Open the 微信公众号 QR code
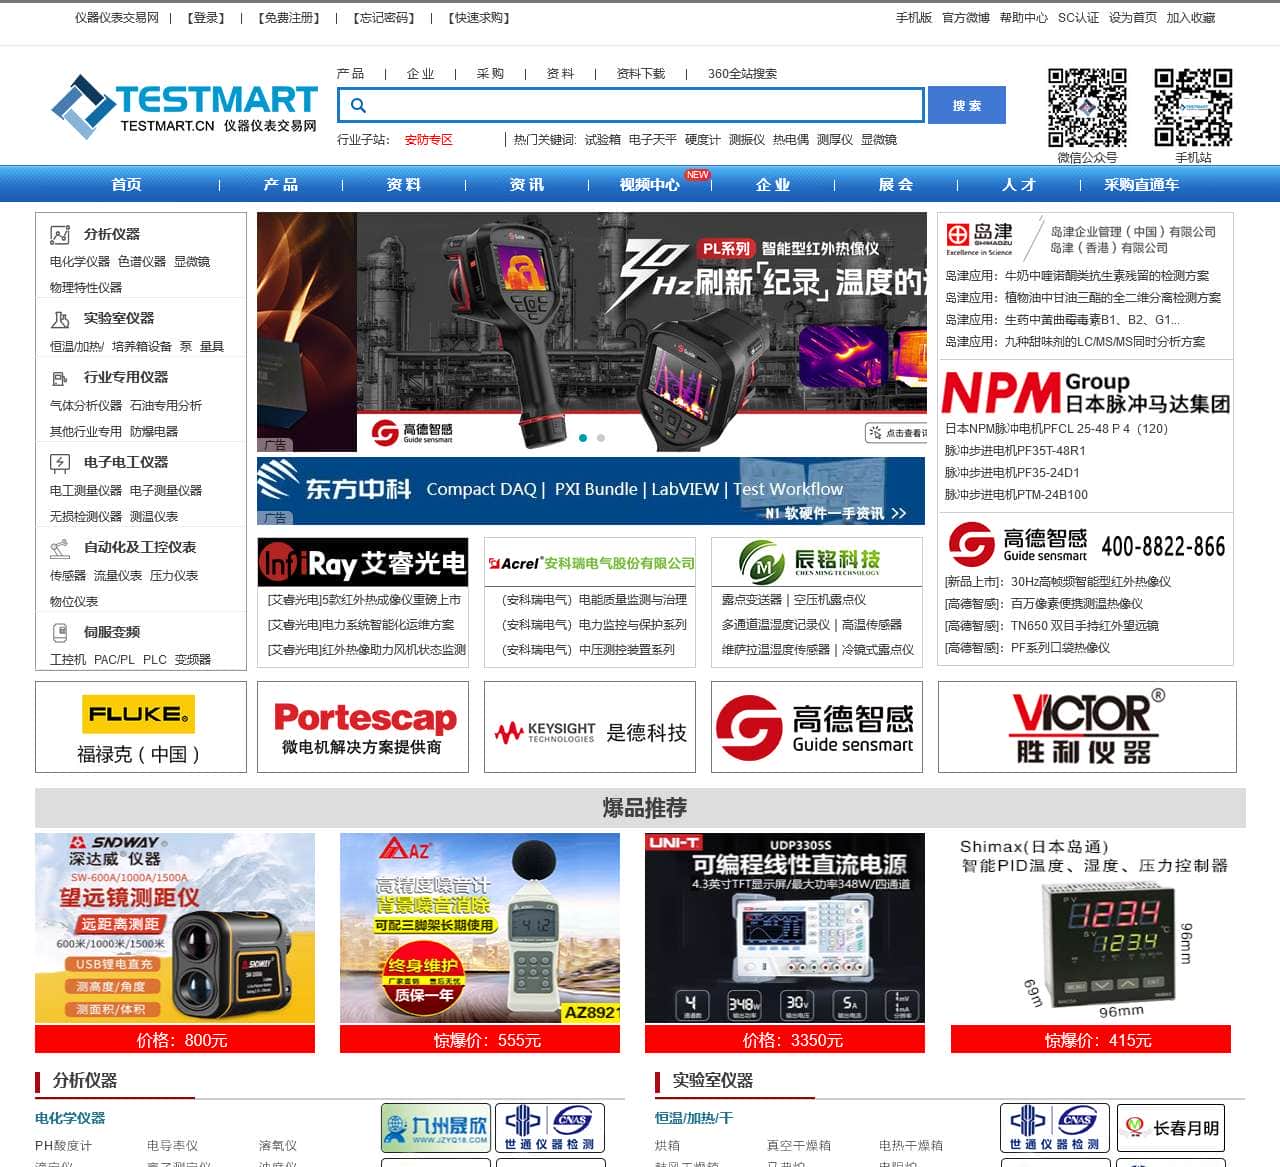Screen dimensions: 1280x1167 [1087, 108]
